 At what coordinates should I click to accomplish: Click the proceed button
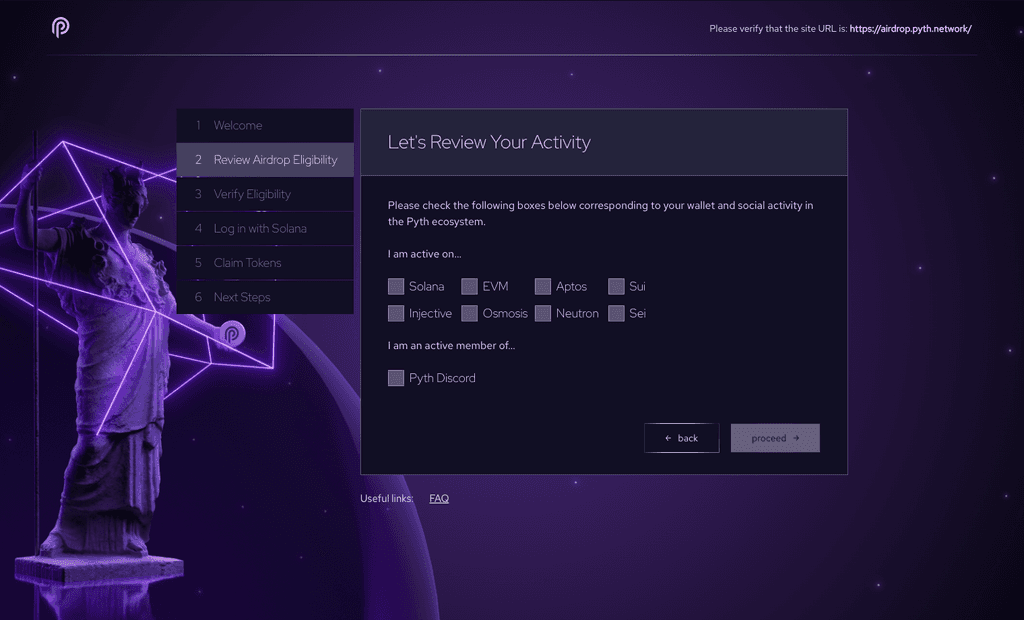(x=775, y=437)
